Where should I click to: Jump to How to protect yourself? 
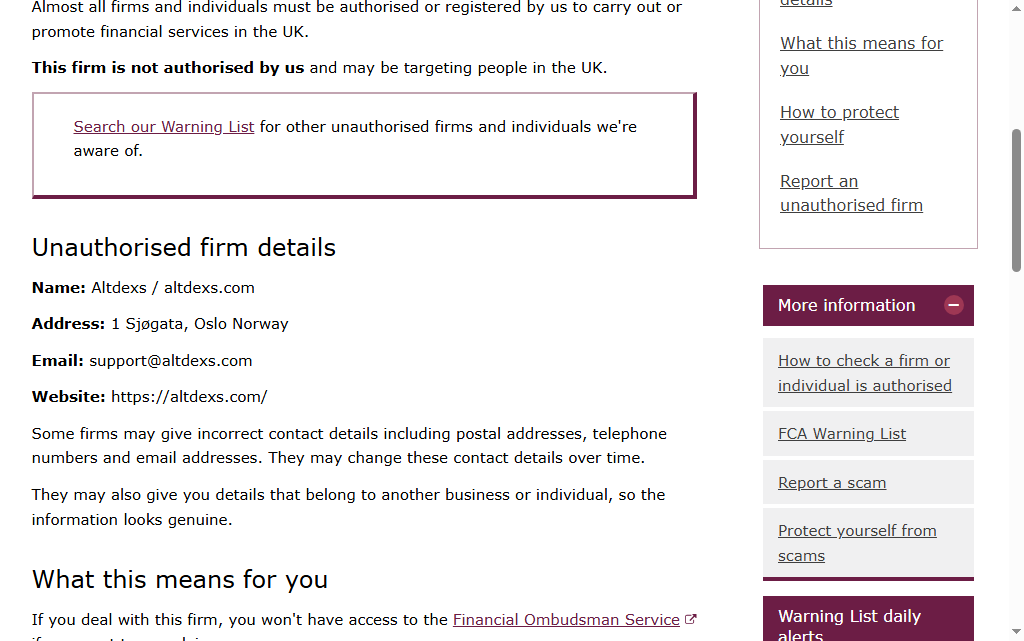839,125
